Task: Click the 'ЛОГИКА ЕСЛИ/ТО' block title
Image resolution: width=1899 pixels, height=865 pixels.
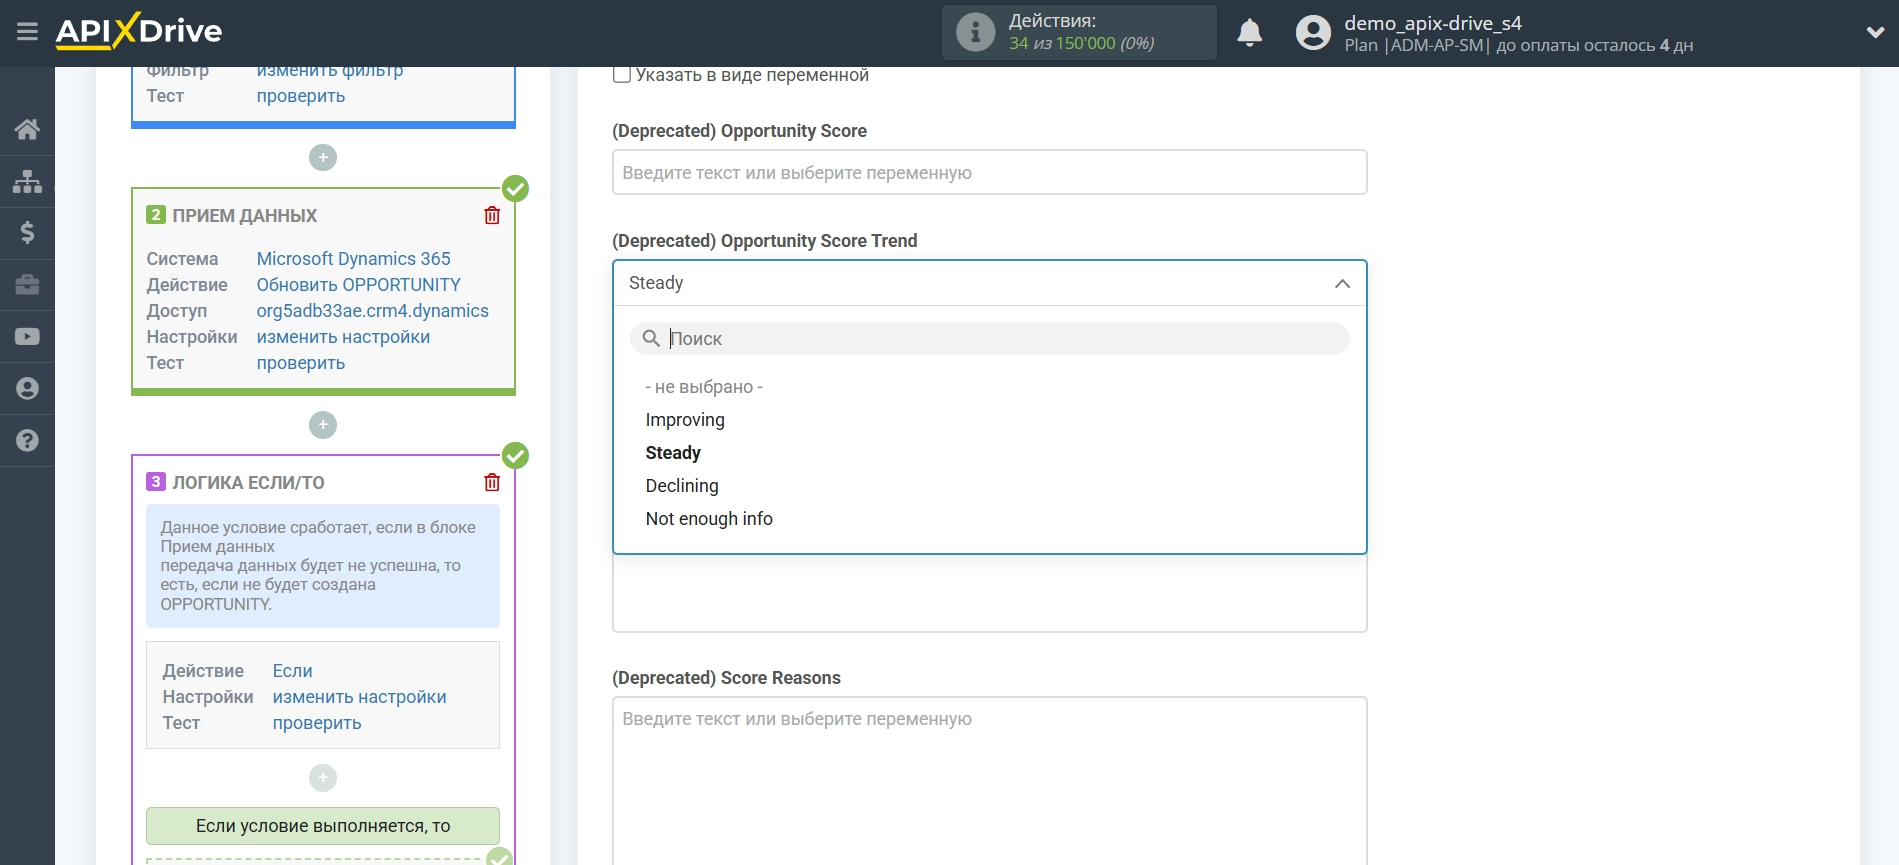Action: 249,483
